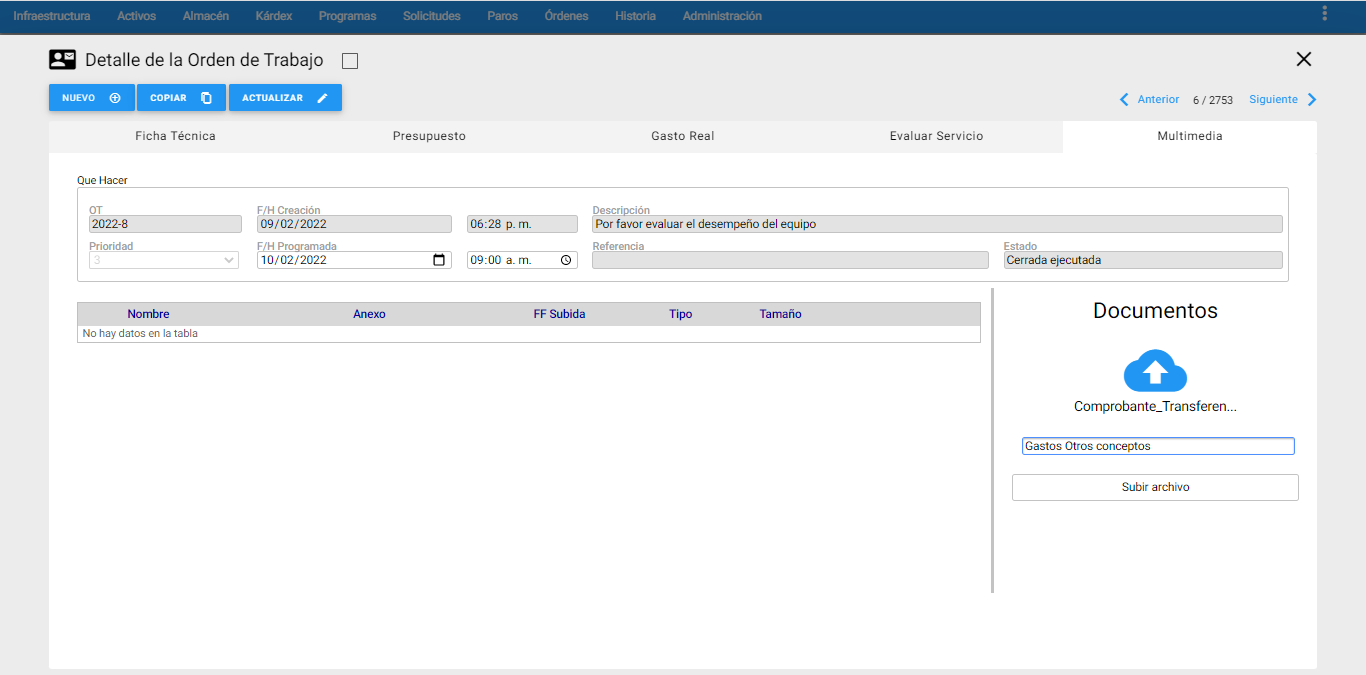Click the Subir archivo button
1366x675 pixels.
pyautogui.click(x=1155, y=487)
